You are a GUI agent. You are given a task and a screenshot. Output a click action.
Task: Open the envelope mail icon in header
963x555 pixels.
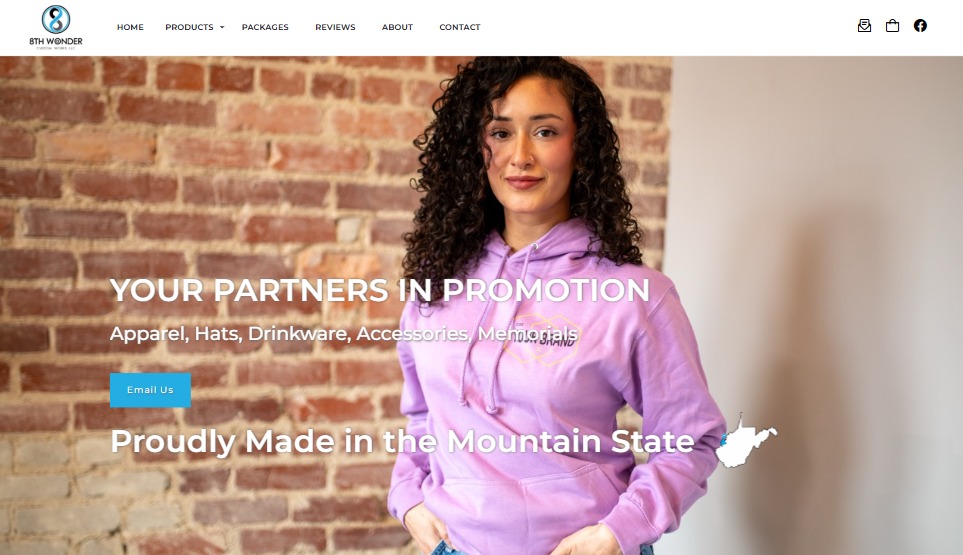[x=864, y=26]
